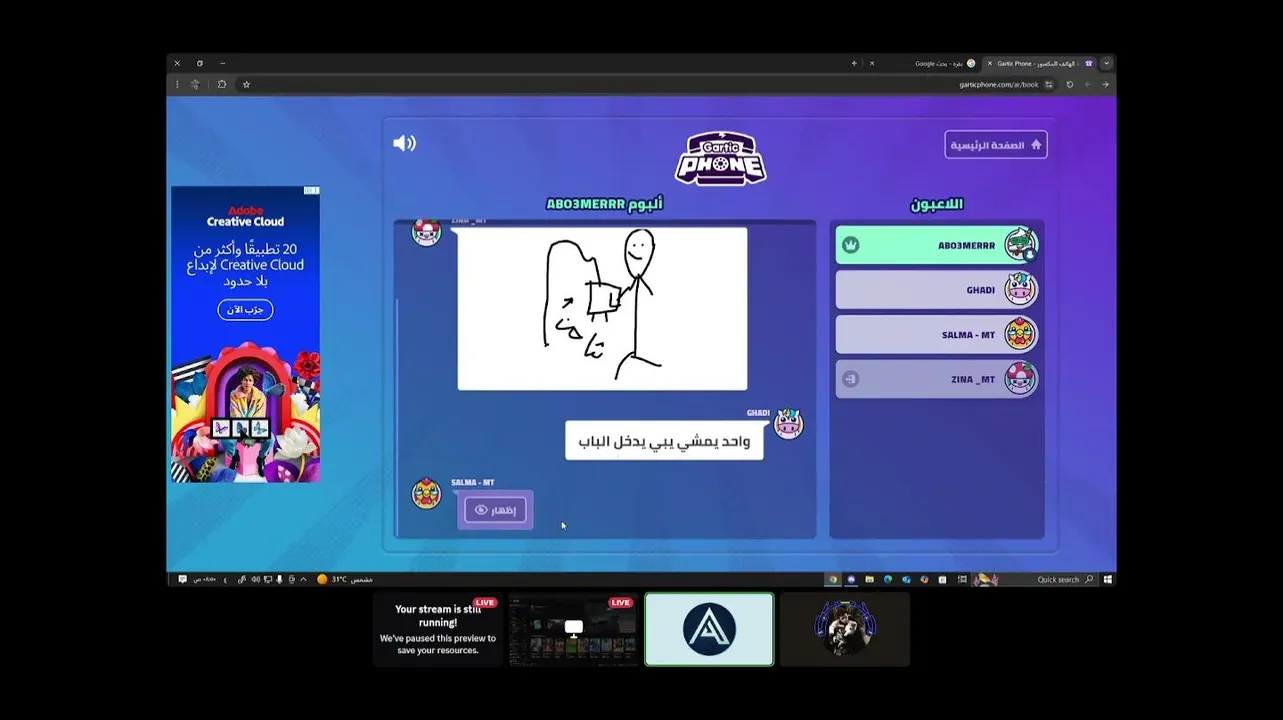Click the site settings icon in address bar
The width and height of the screenshot is (1283, 720).
click(x=1048, y=84)
